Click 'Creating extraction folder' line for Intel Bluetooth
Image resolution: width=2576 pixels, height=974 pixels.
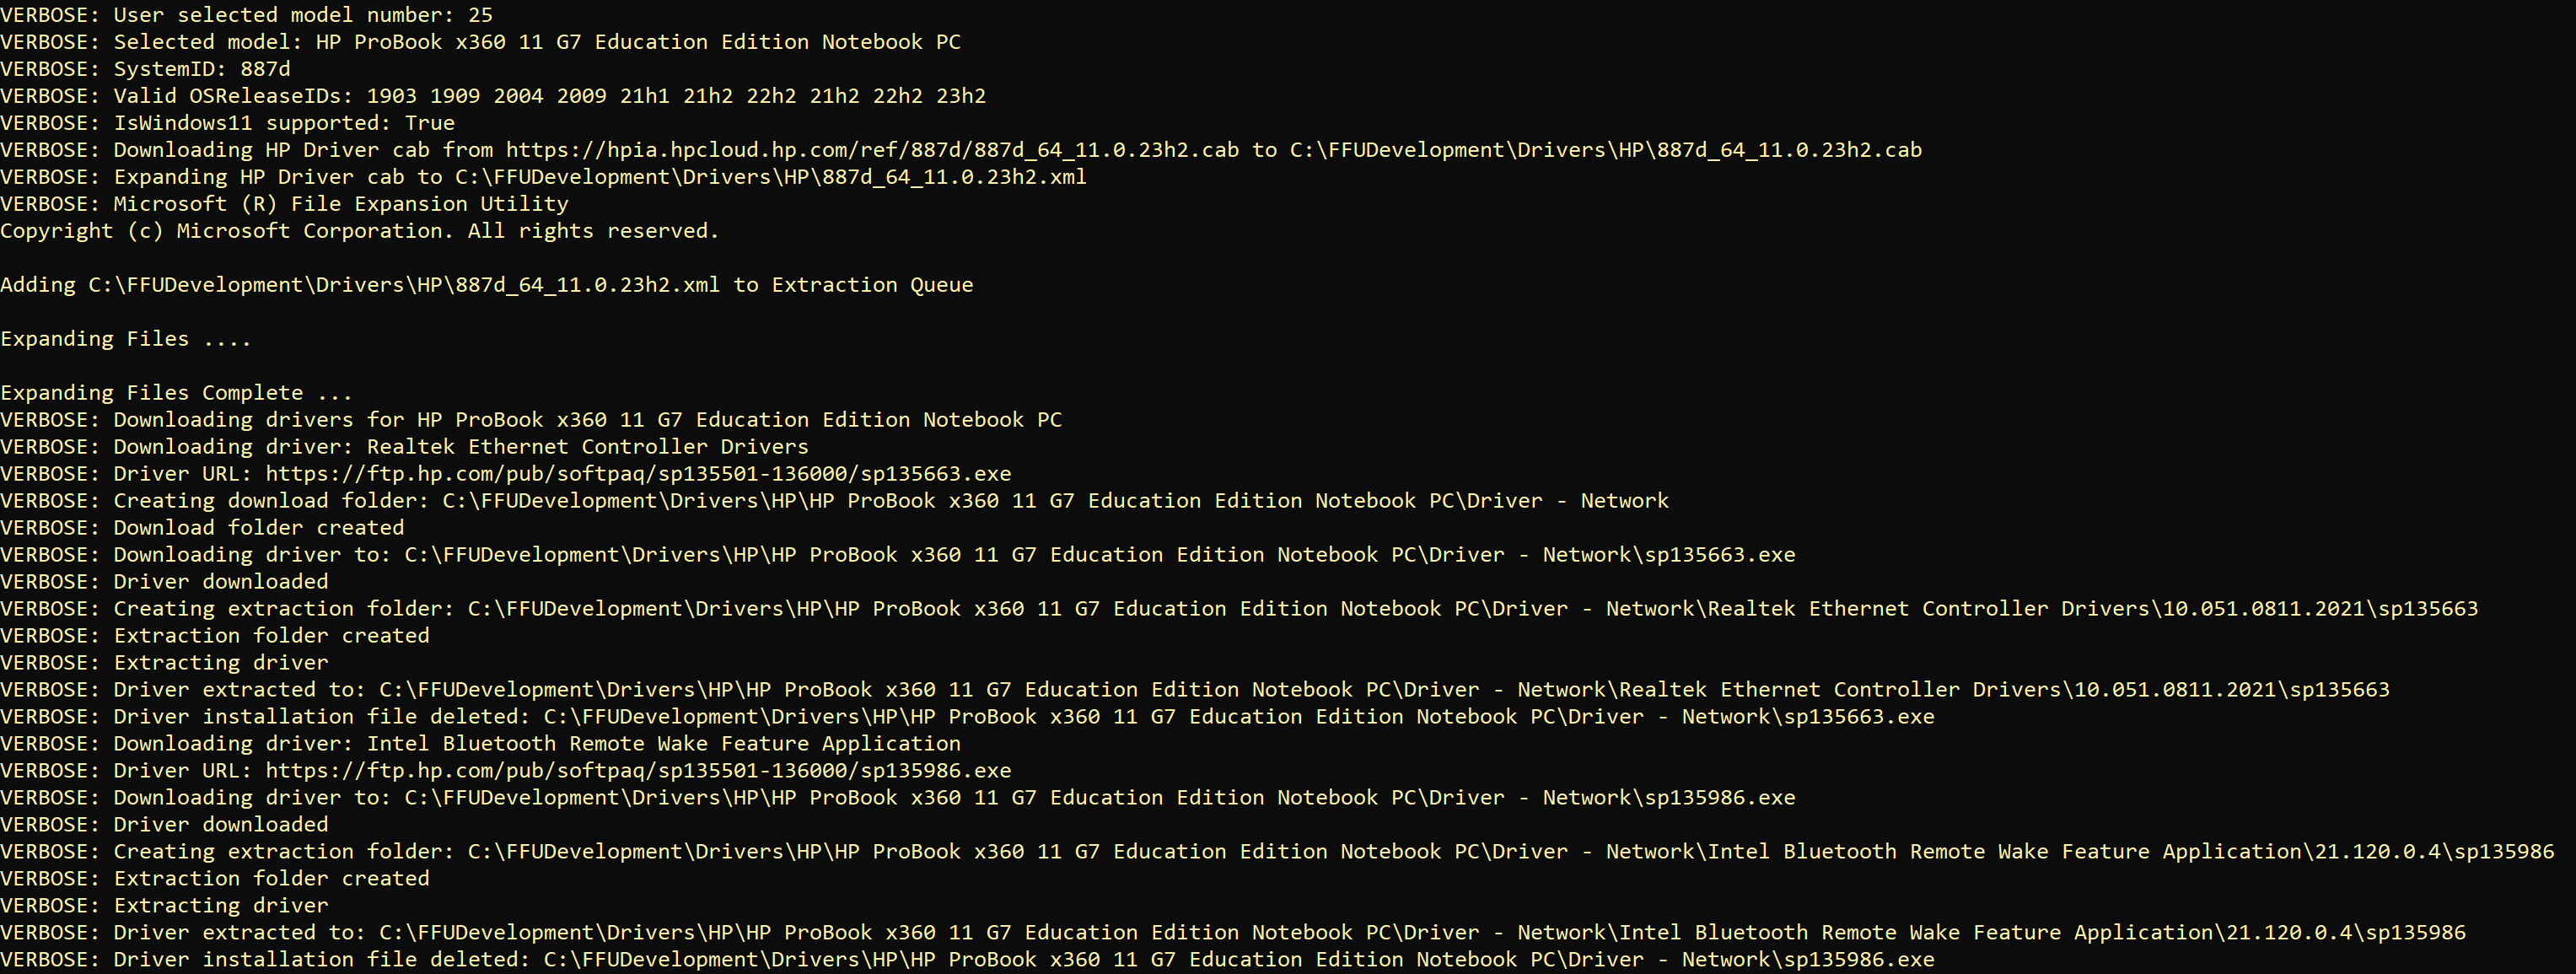tap(1278, 852)
